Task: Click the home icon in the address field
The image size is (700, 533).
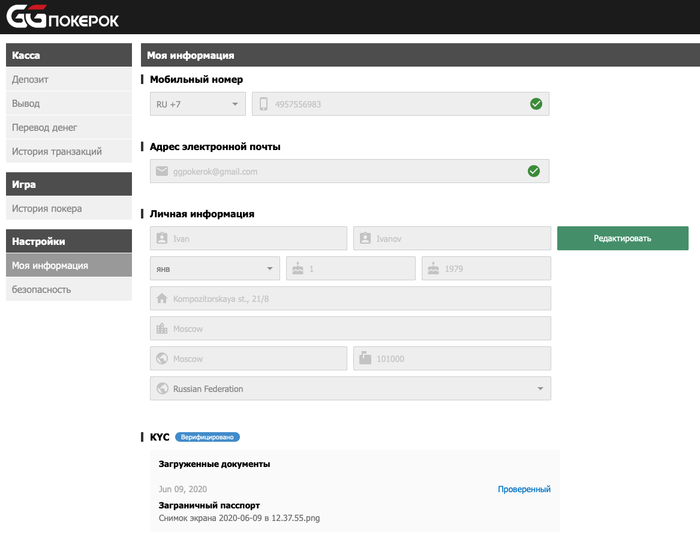Action: coord(162,298)
